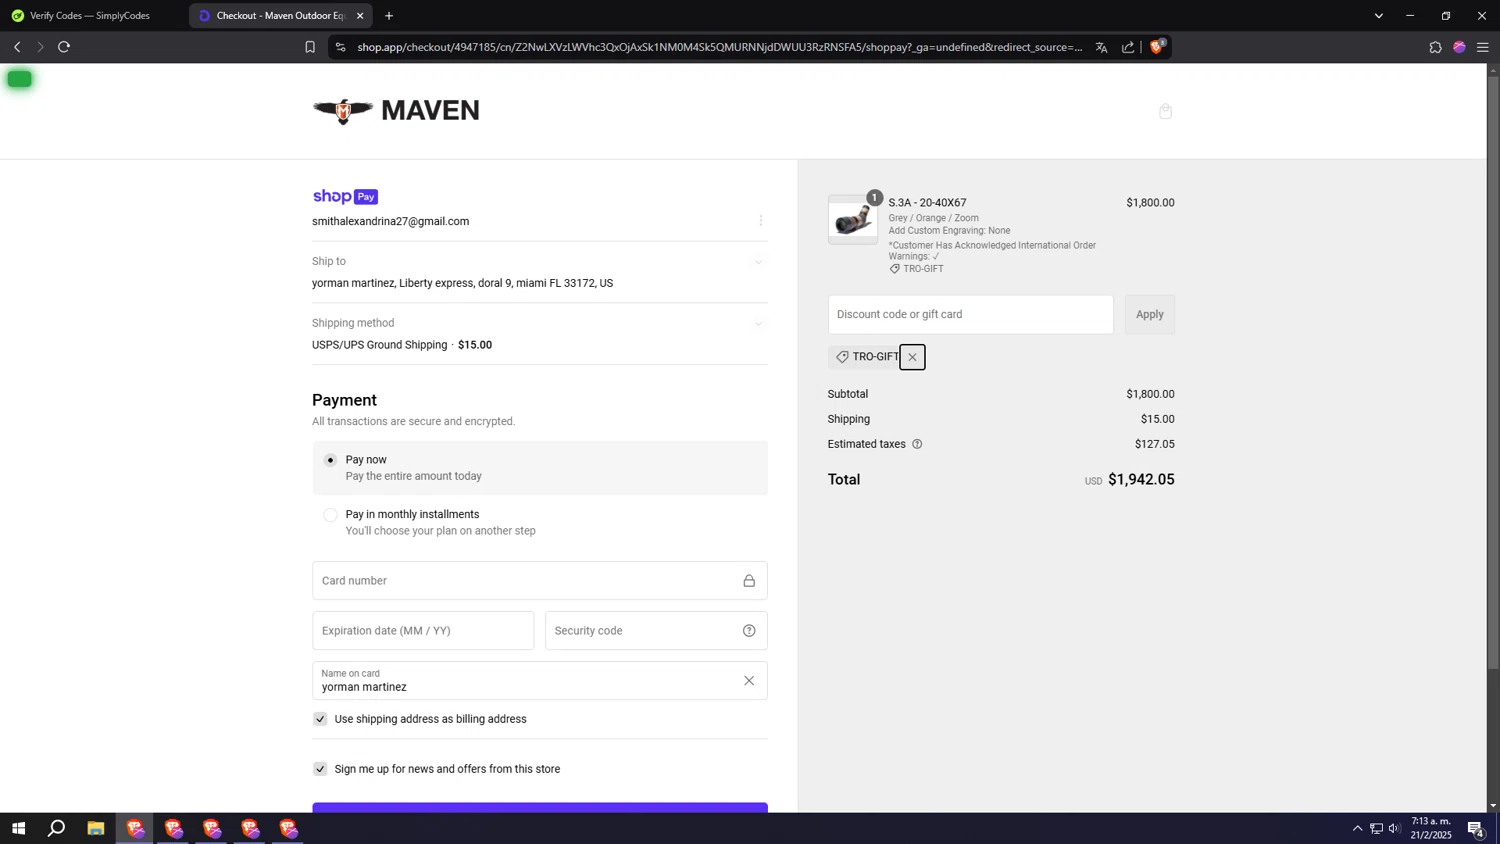Open Brave Shields lion icon
Image resolution: width=1500 pixels, height=844 pixels.
point(1158,46)
